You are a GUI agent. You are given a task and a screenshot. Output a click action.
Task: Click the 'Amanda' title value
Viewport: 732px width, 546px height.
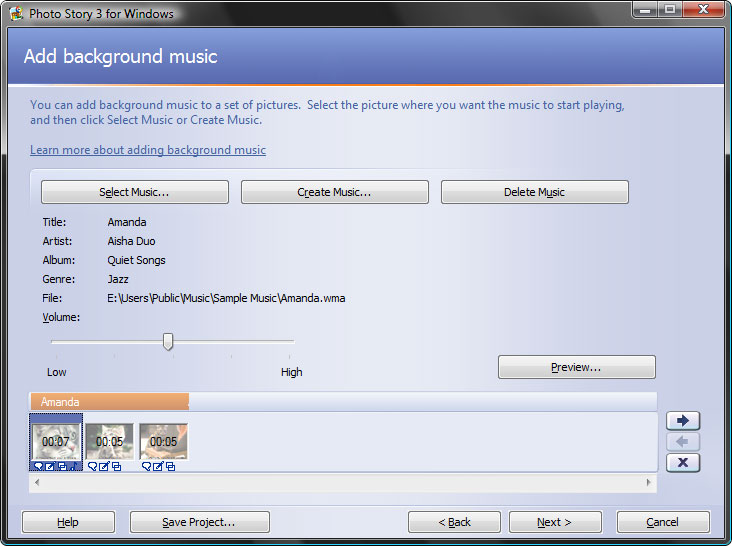point(127,222)
